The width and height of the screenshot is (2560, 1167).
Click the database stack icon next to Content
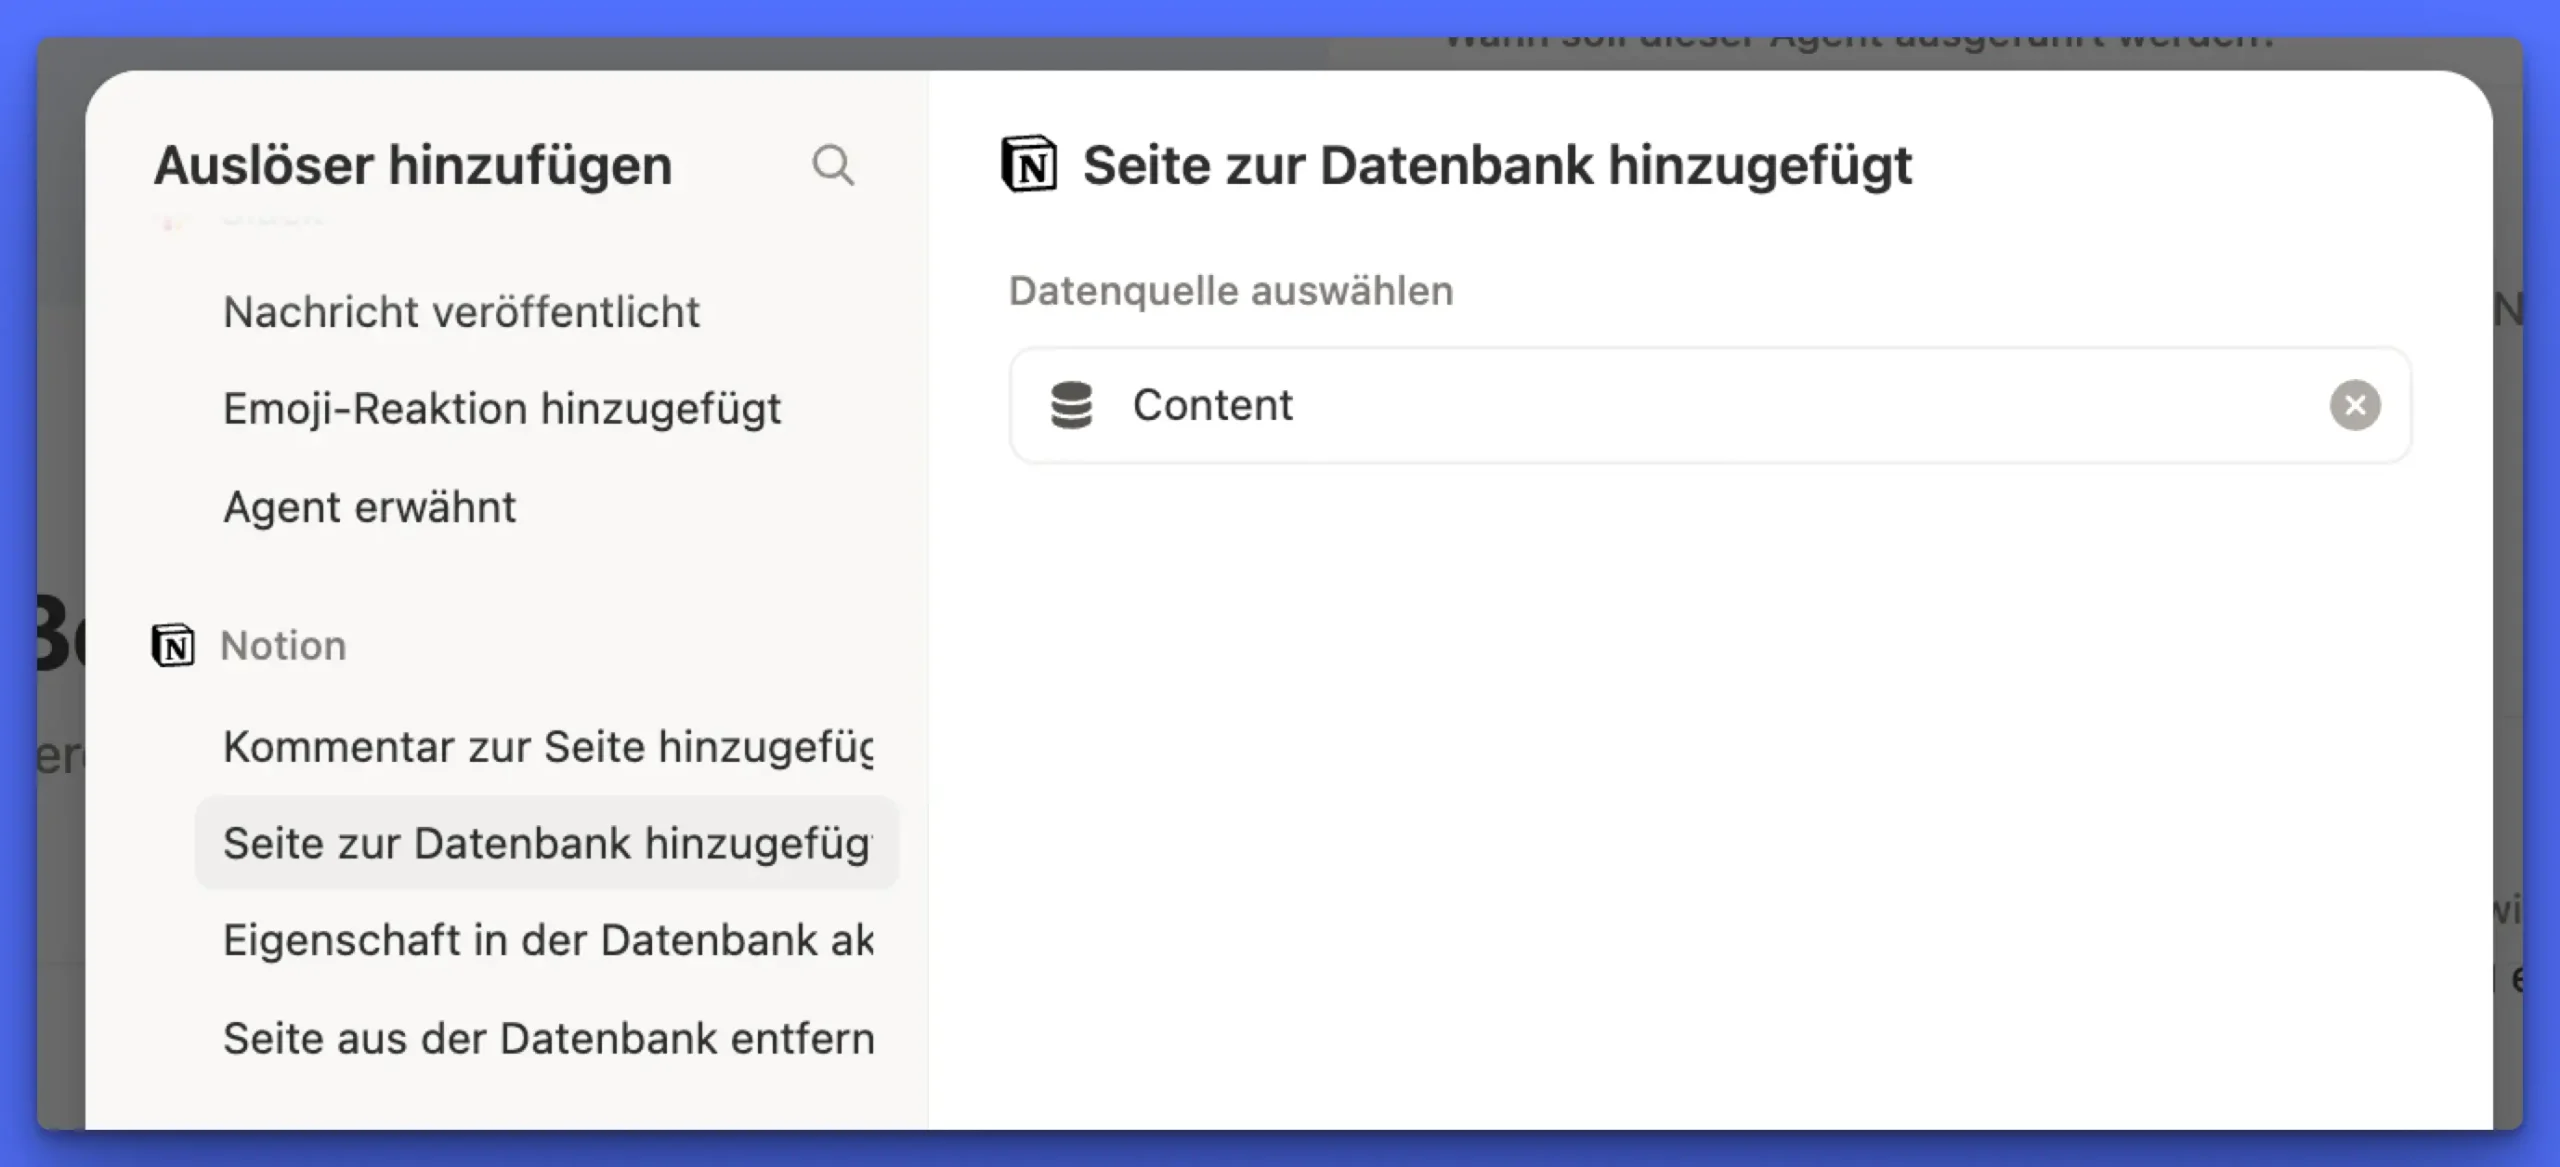pyautogui.click(x=1071, y=405)
